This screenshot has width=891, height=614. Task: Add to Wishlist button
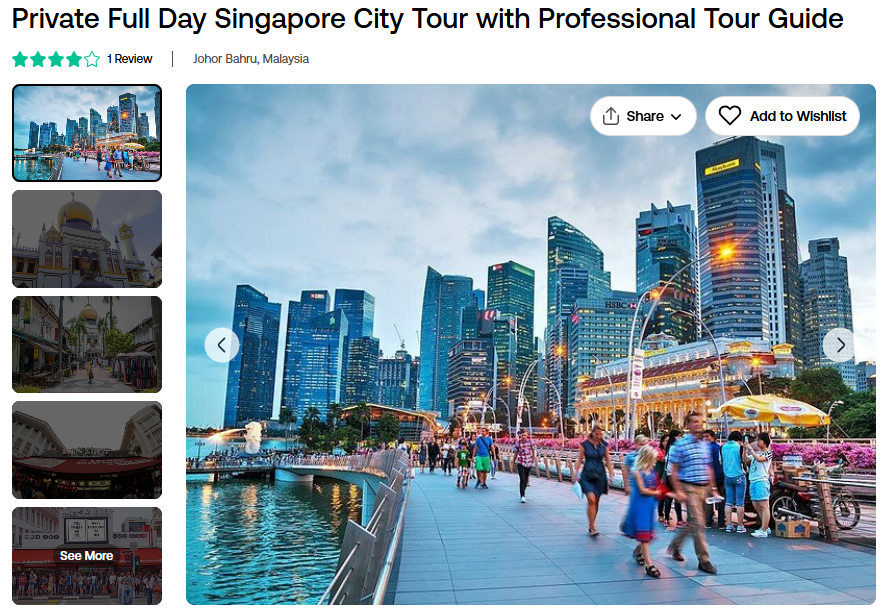pos(782,116)
